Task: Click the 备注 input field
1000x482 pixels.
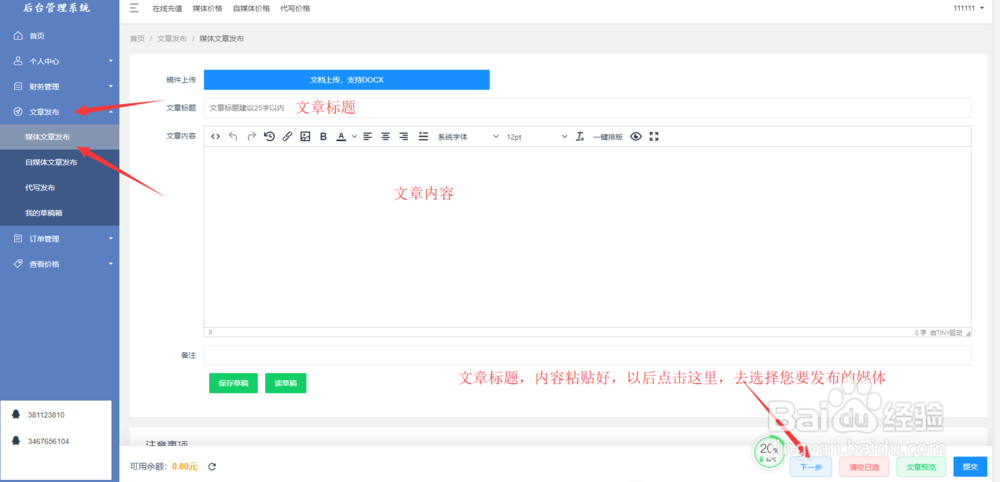Action: tap(587, 355)
